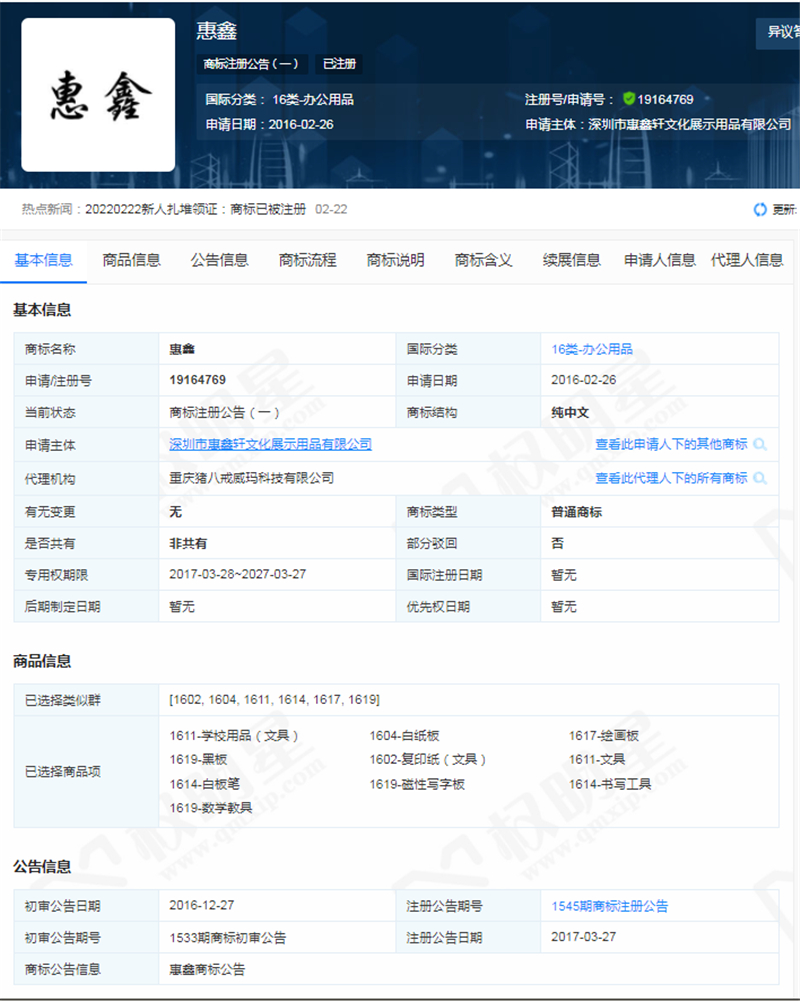This screenshot has width=800, height=1001.
Task: Click the similar groups list [1602, 1604...]
Action: (275, 700)
